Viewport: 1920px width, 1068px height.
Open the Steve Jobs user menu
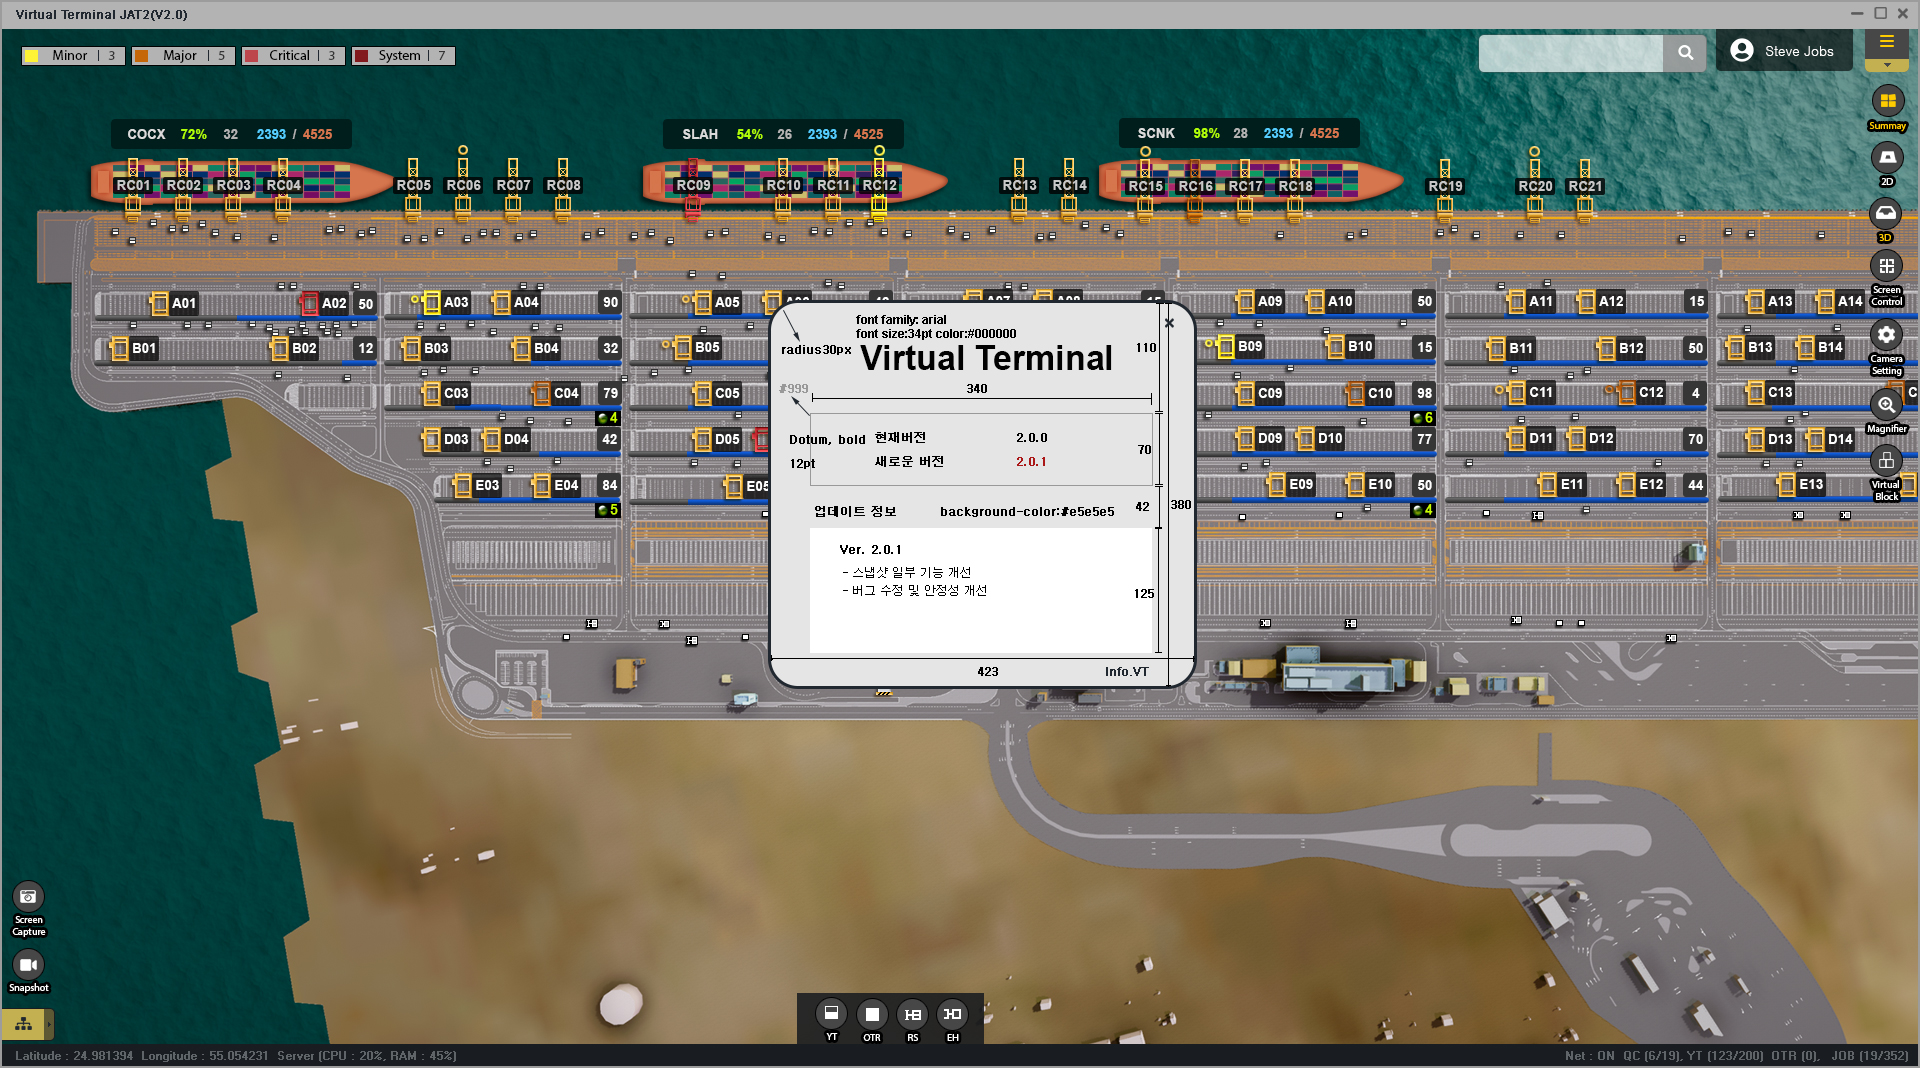click(x=1783, y=51)
